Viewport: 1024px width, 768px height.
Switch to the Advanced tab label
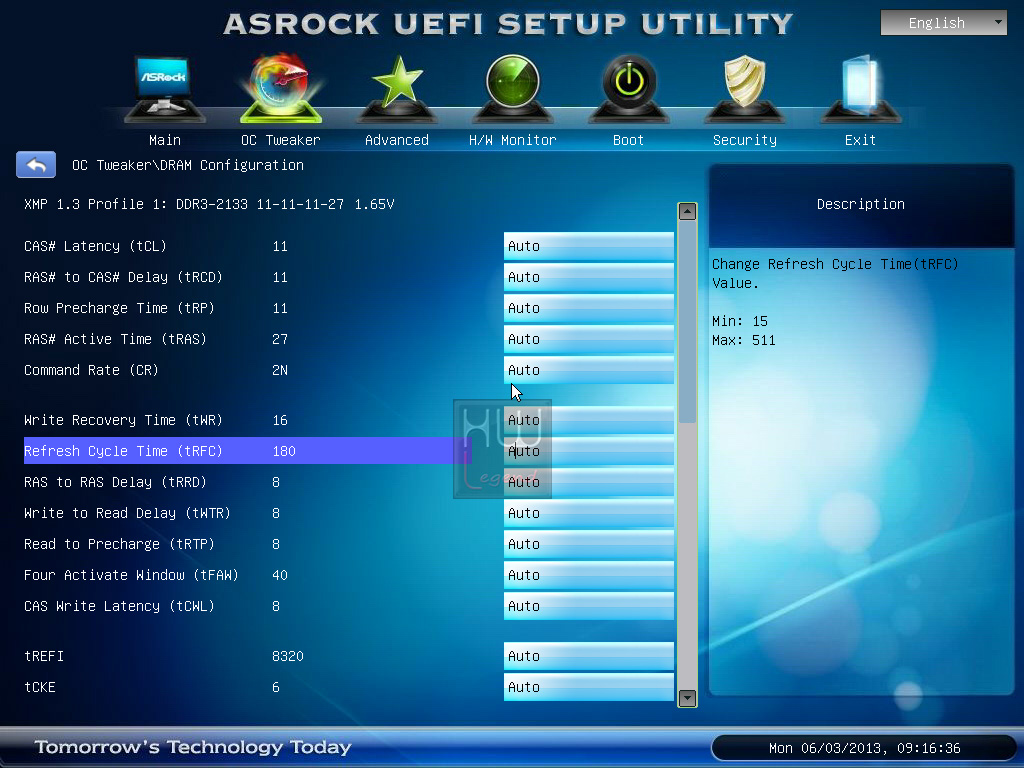coord(396,140)
